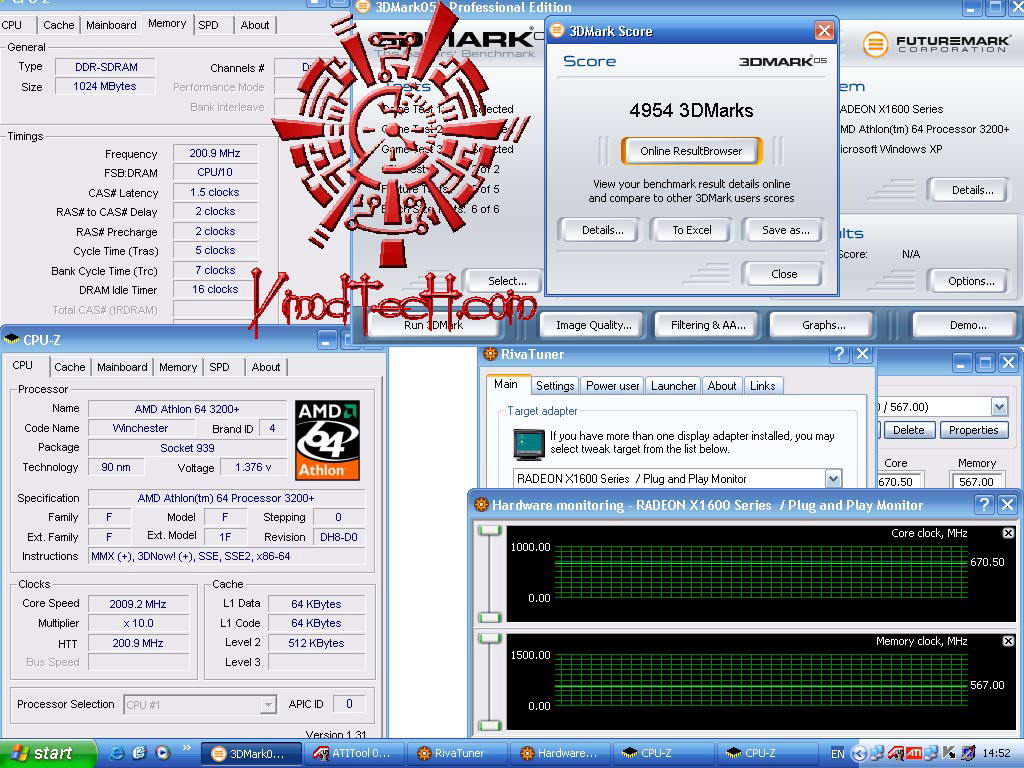Viewport: 1024px width, 768px height.
Task: Launch Internet Explorer from quick launch
Action: pos(116,753)
